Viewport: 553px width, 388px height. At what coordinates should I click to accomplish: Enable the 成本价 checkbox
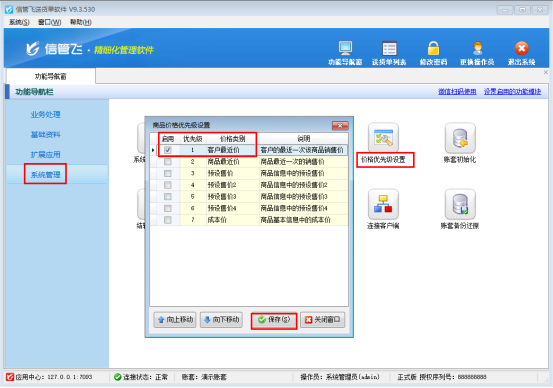(x=168, y=220)
